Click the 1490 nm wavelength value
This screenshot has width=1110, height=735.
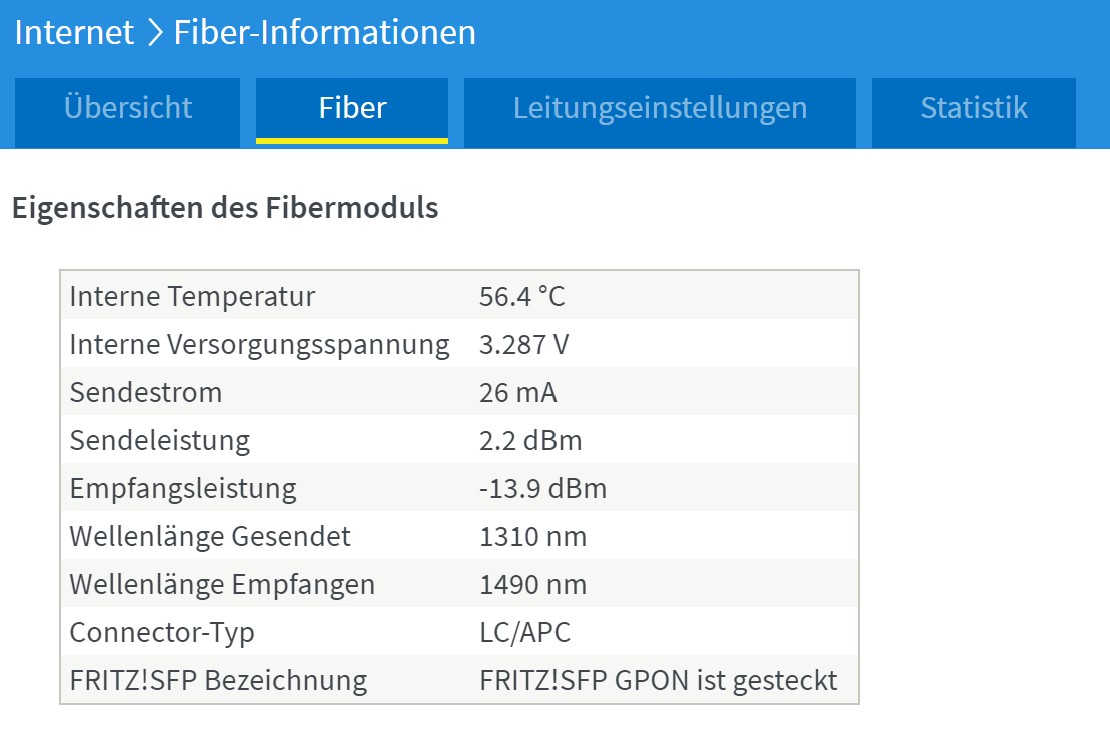click(533, 584)
